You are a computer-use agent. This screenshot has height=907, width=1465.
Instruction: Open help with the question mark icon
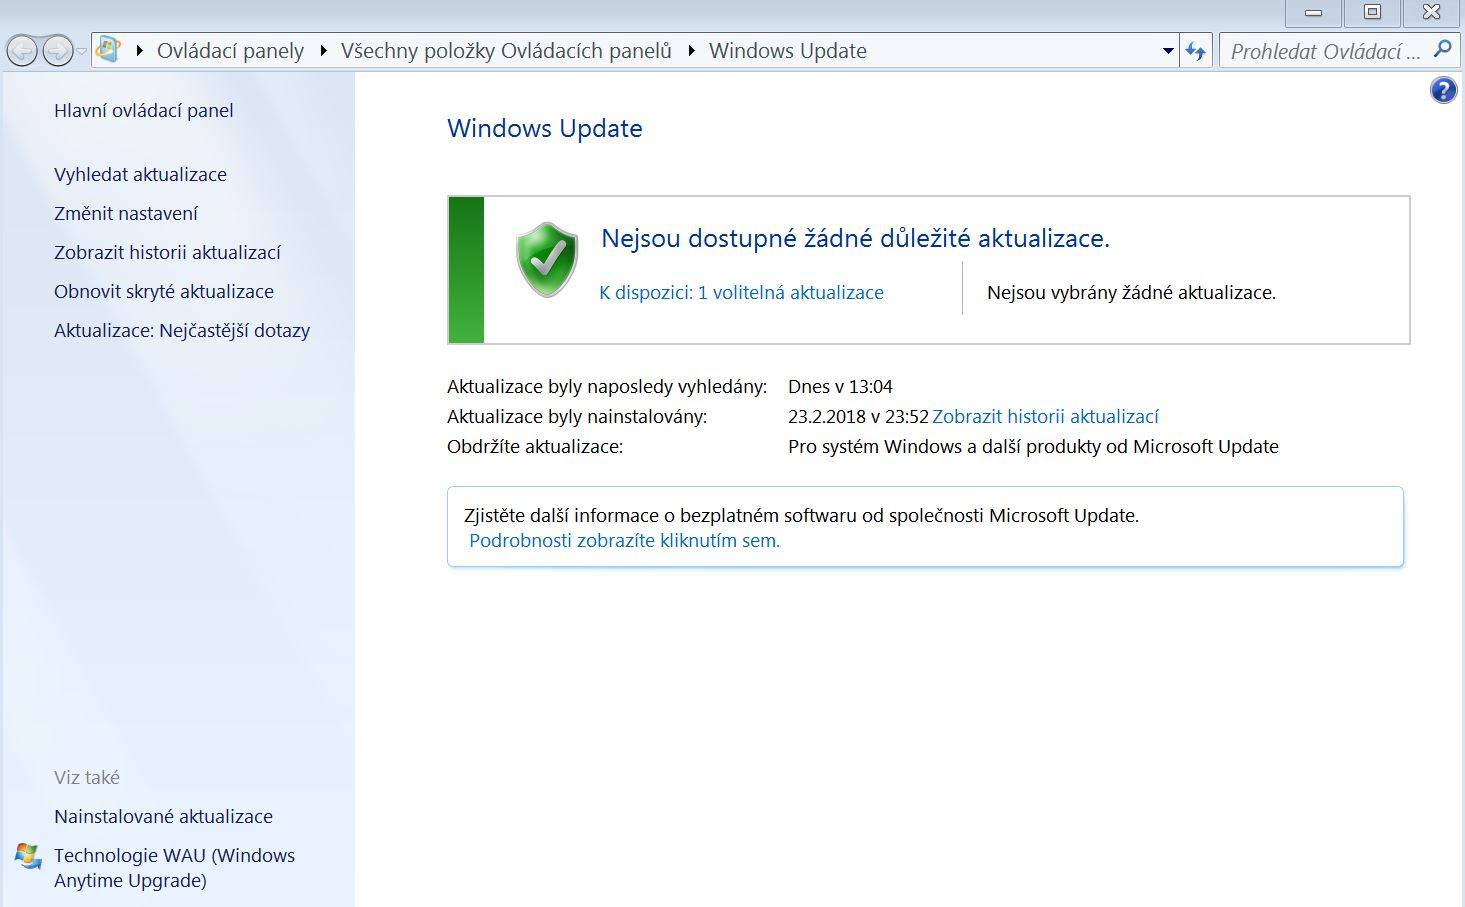point(1443,91)
